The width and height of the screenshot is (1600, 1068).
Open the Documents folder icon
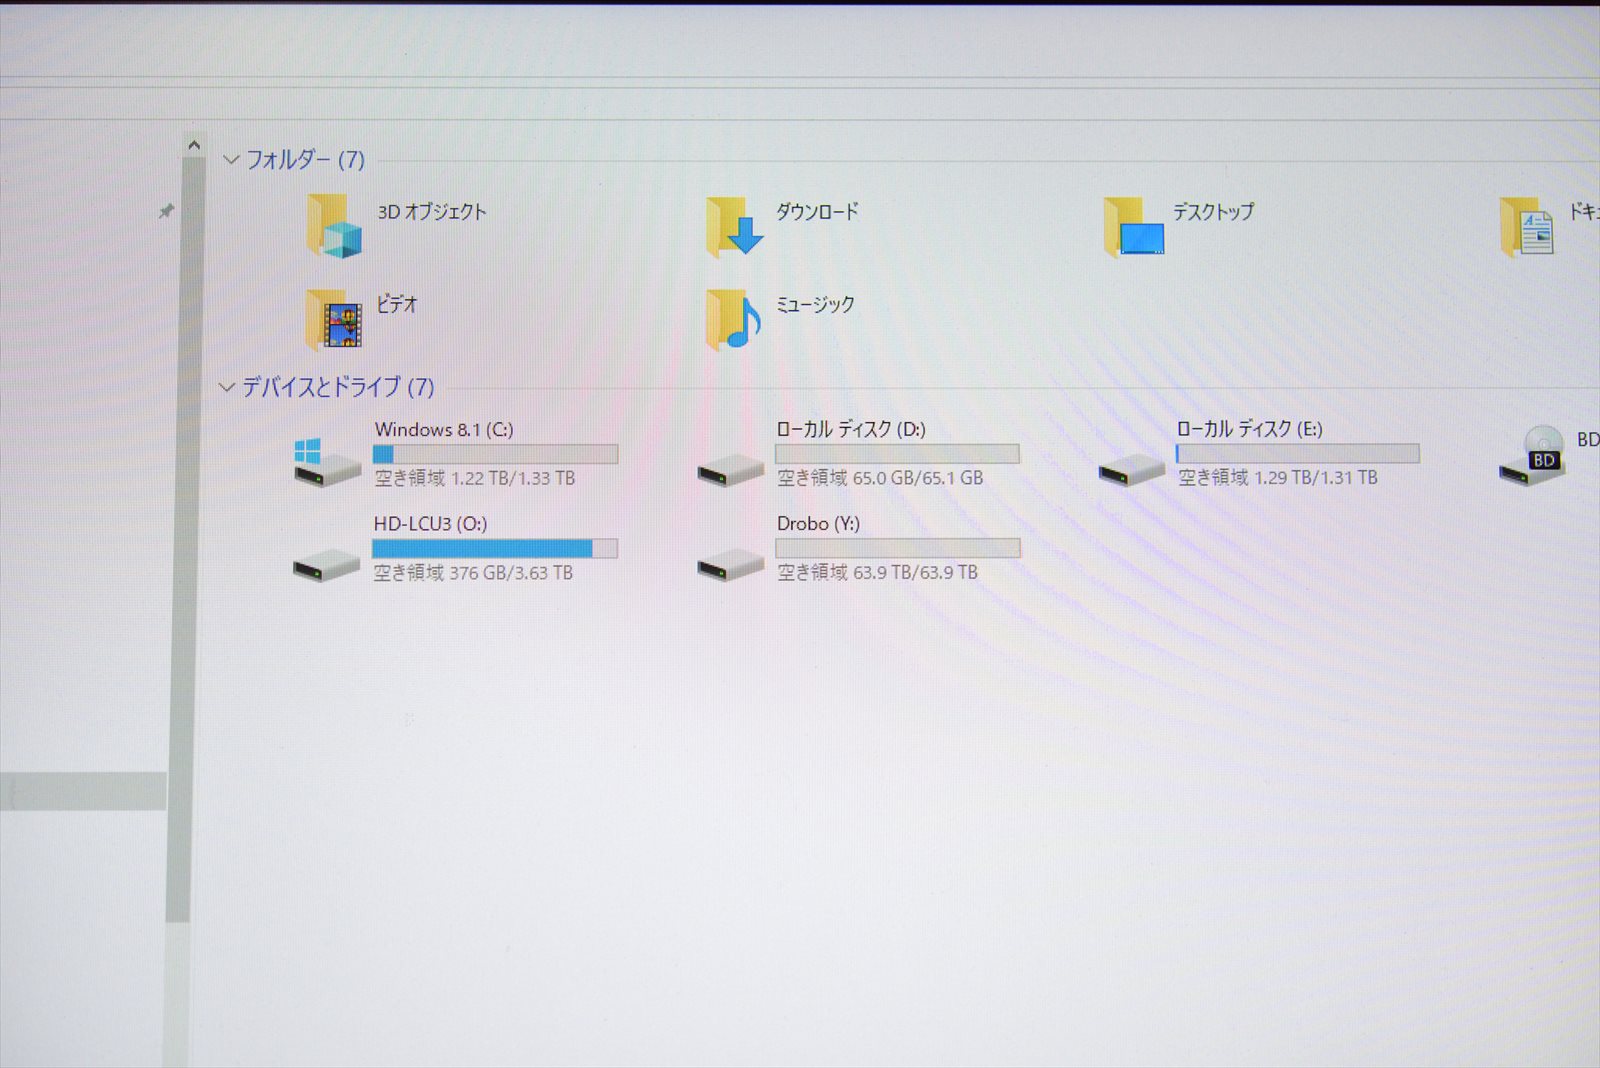pos(1527,227)
